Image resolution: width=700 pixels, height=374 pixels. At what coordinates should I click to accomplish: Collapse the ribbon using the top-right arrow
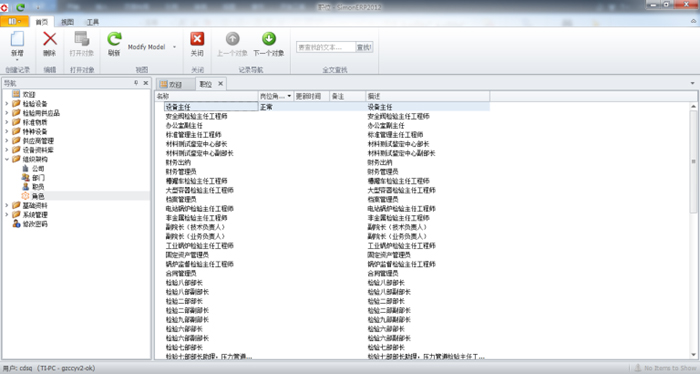[693, 21]
